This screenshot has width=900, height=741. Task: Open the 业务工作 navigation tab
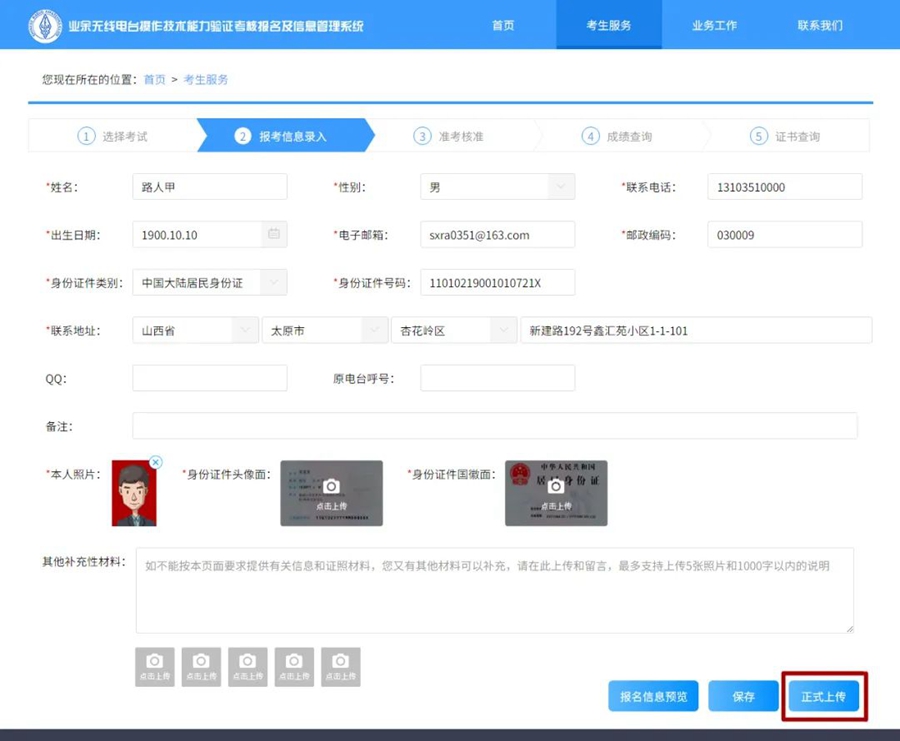pyautogui.click(x=714, y=25)
